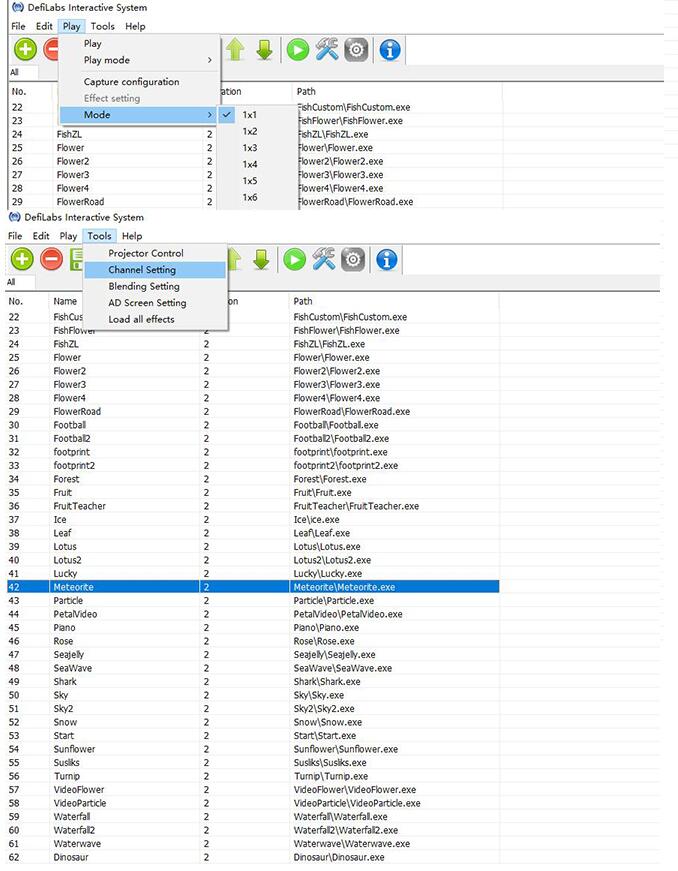Click Projector Control in the Tools menu
This screenshot has height=871, width=678.
146,253
